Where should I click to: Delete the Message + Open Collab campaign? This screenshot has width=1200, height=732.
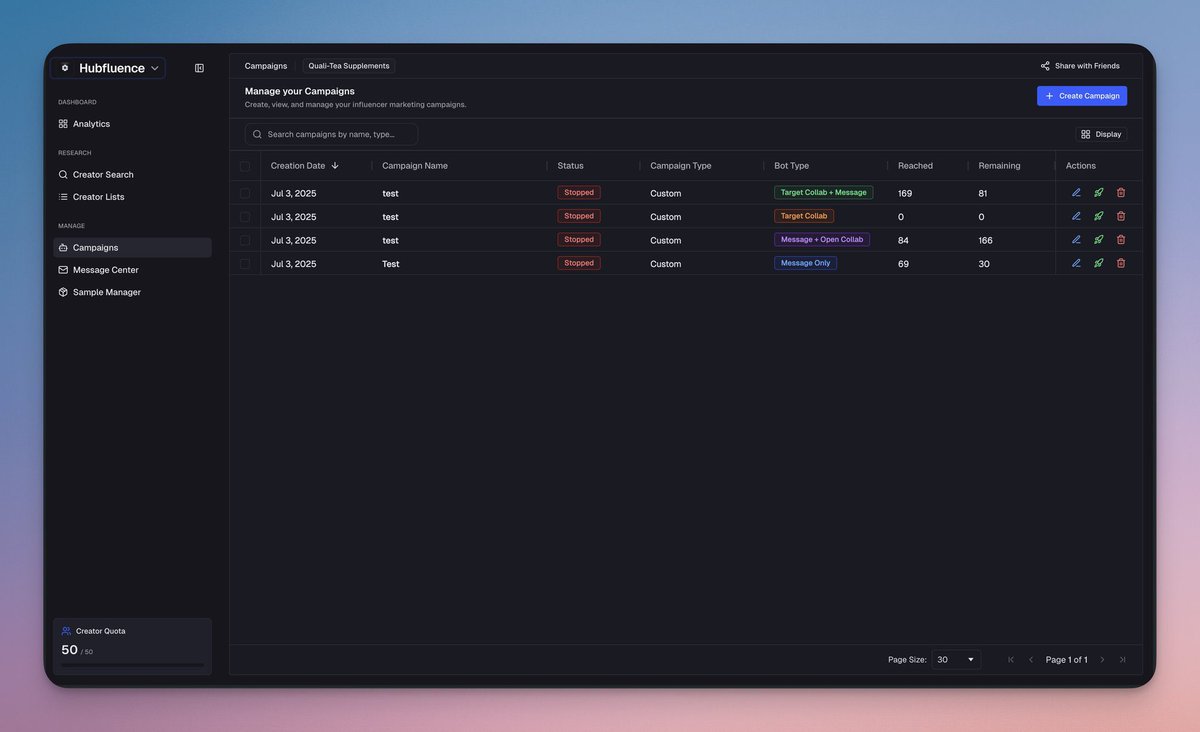[x=1120, y=240]
